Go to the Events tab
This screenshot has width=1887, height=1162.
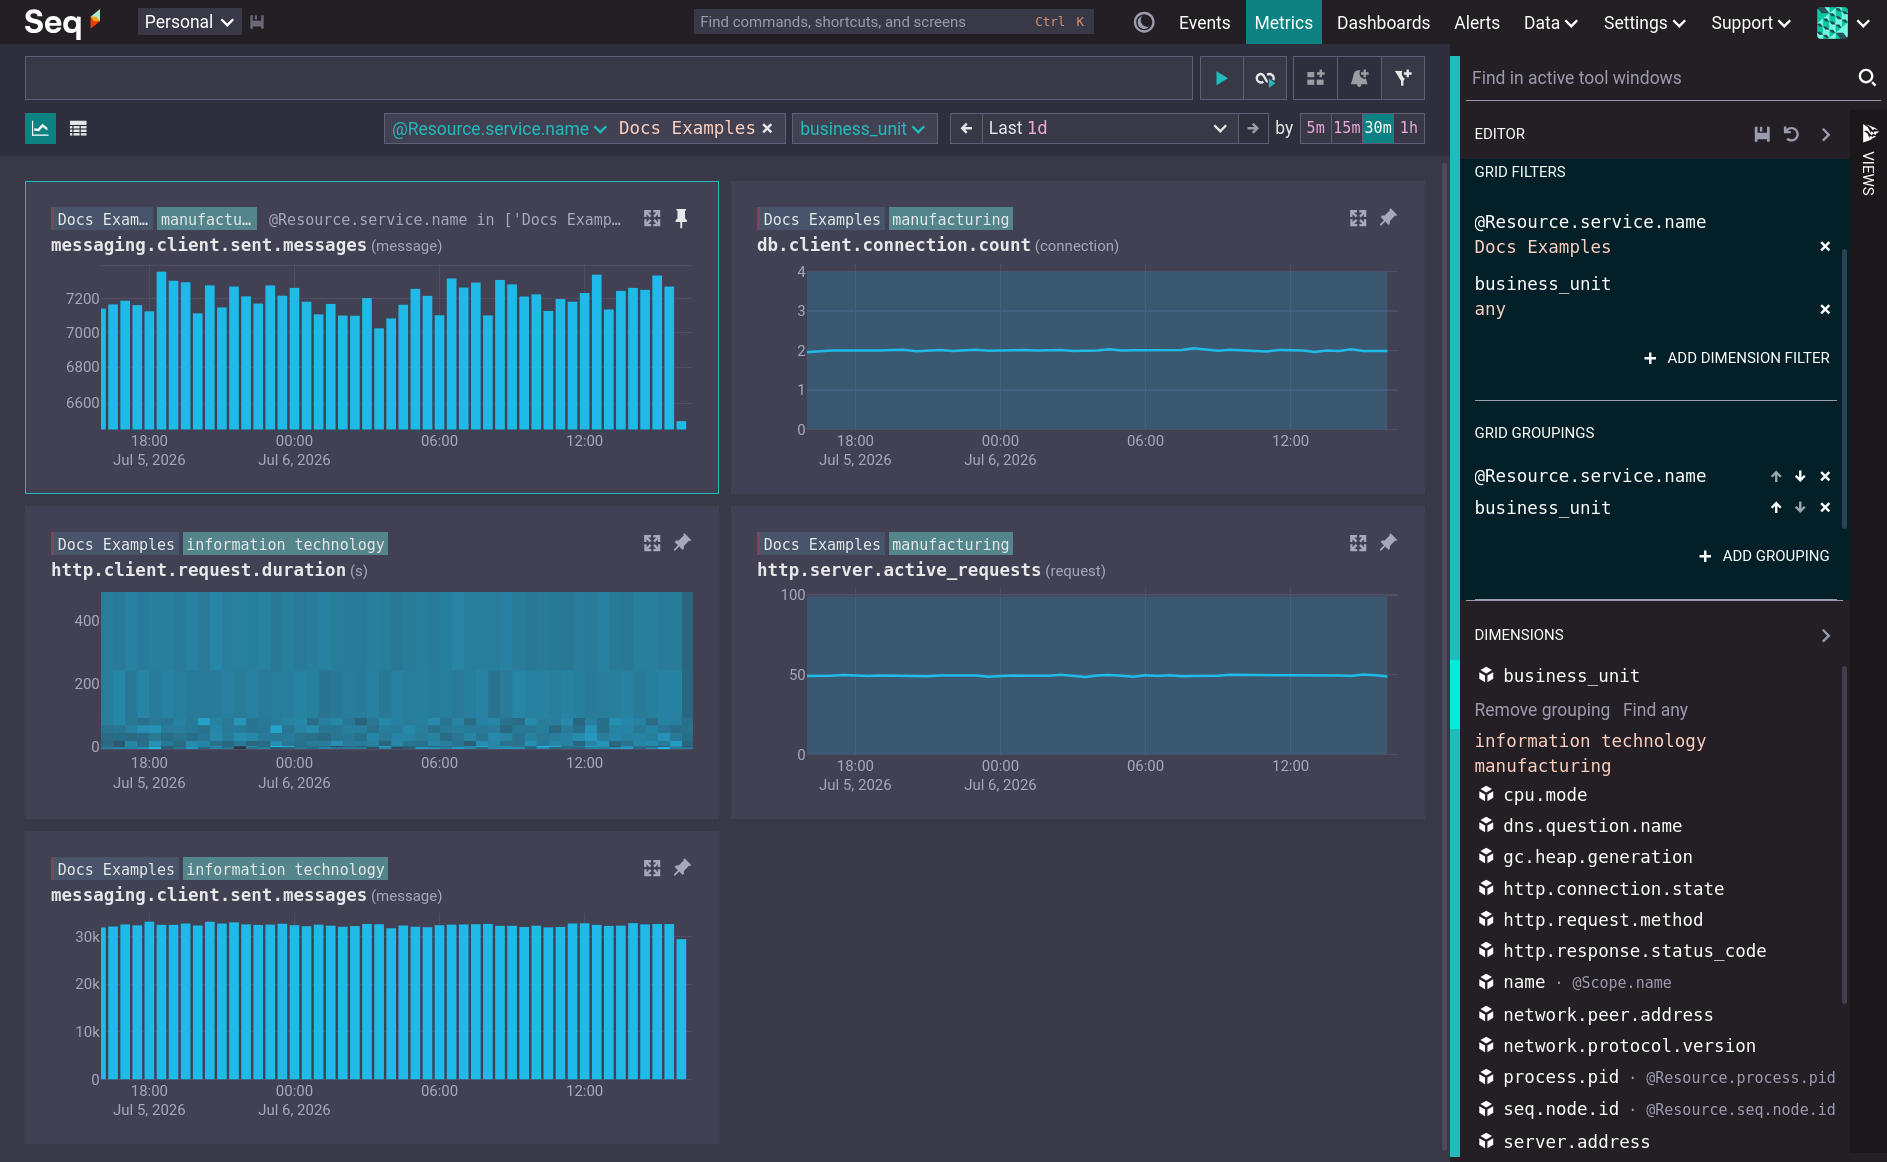tap(1204, 22)
